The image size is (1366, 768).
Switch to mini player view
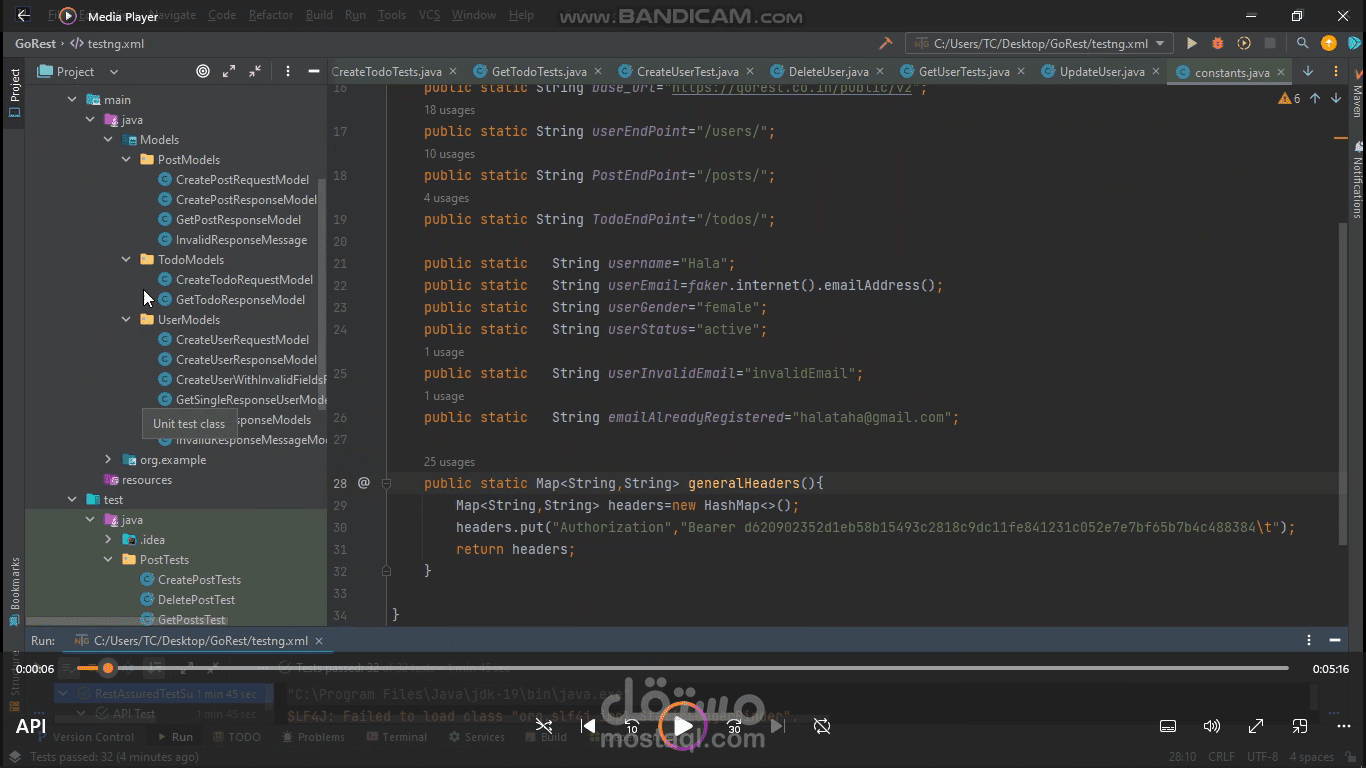(1300, 726)
